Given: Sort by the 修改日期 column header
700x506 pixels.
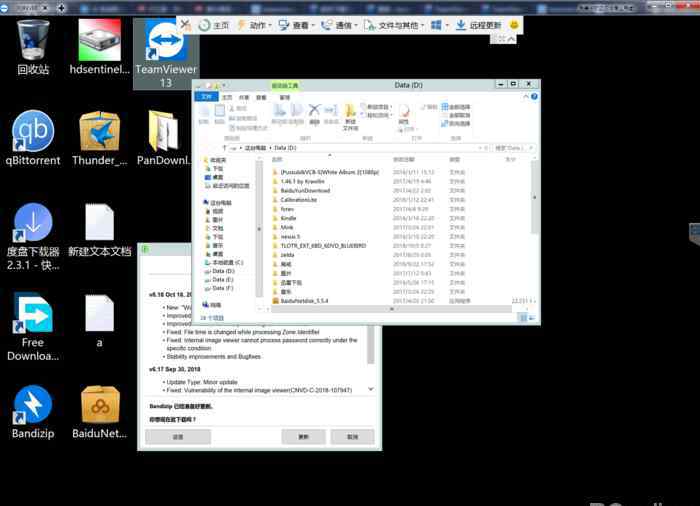Looking at the screenshot, I should (x=404, y=159).
